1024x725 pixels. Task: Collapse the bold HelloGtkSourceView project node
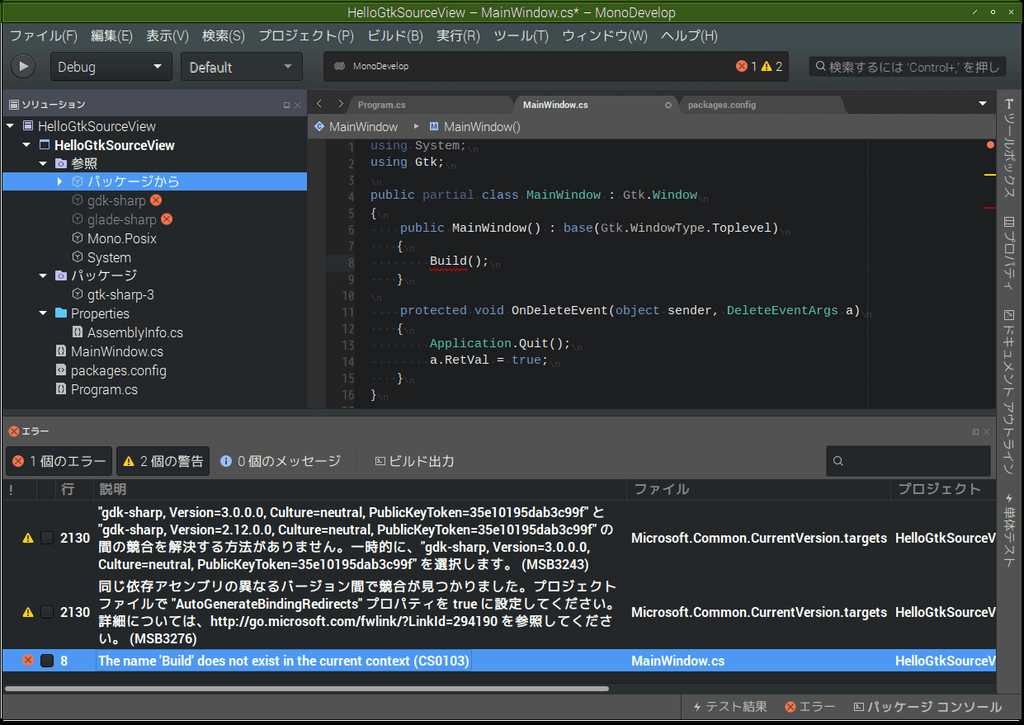27,144
